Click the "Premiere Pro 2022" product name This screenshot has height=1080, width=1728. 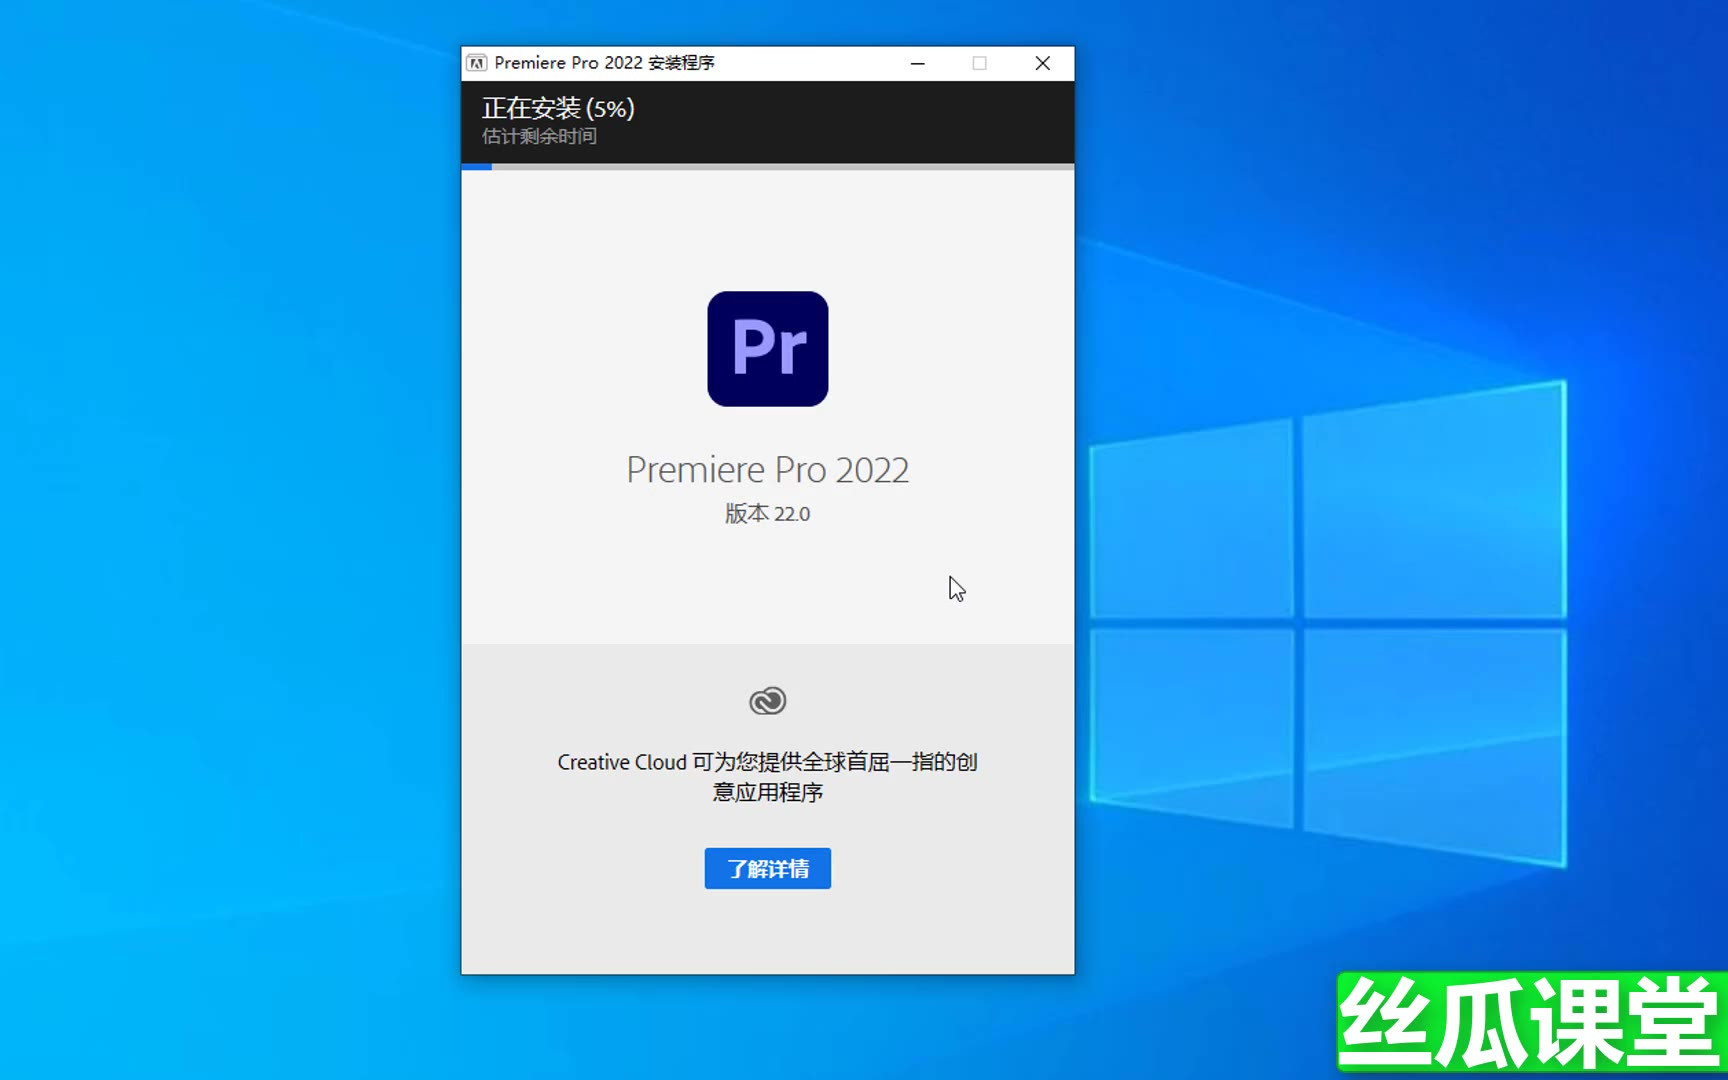tap(767, 470)
